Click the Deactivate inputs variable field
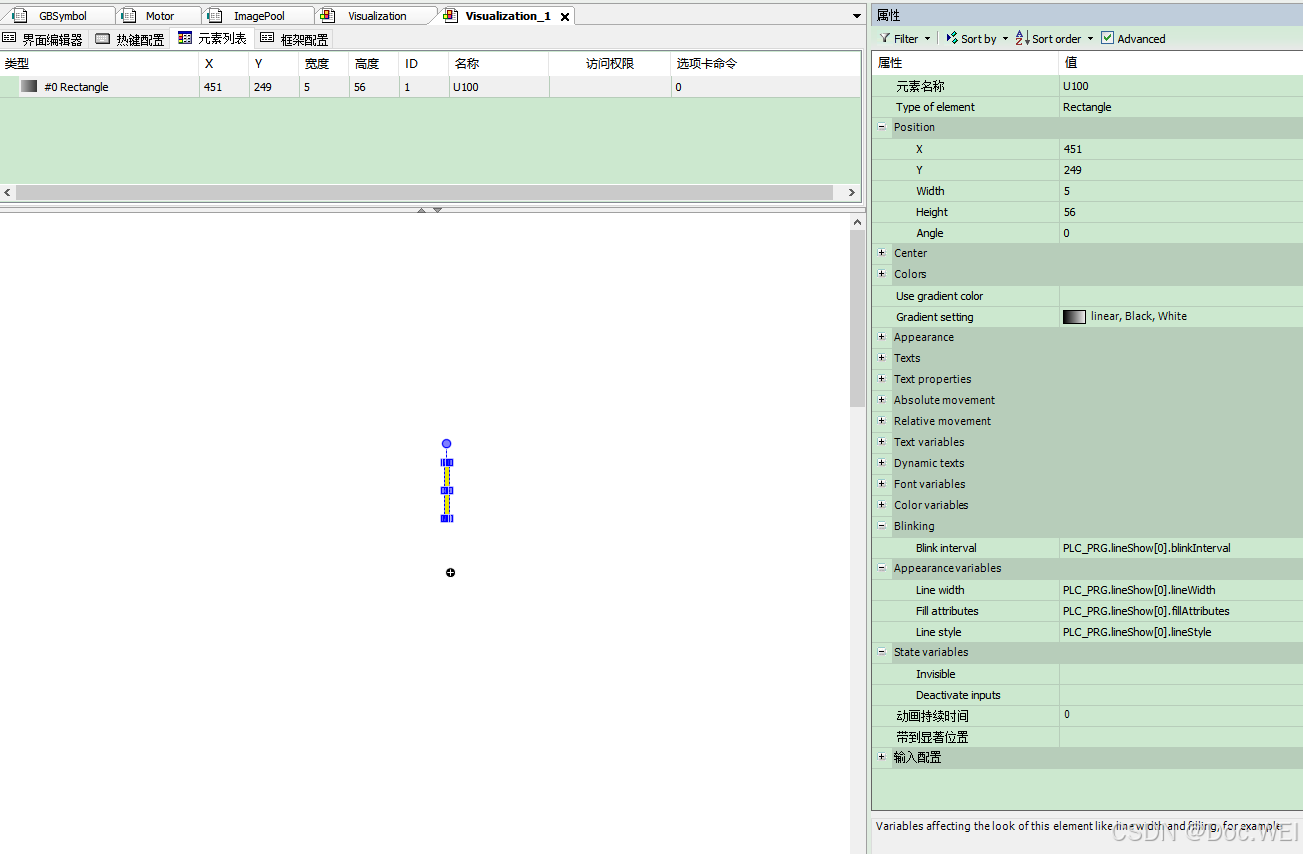Image resolution: width=1303 pixels, height=854 pixels. click(1181, 695)
